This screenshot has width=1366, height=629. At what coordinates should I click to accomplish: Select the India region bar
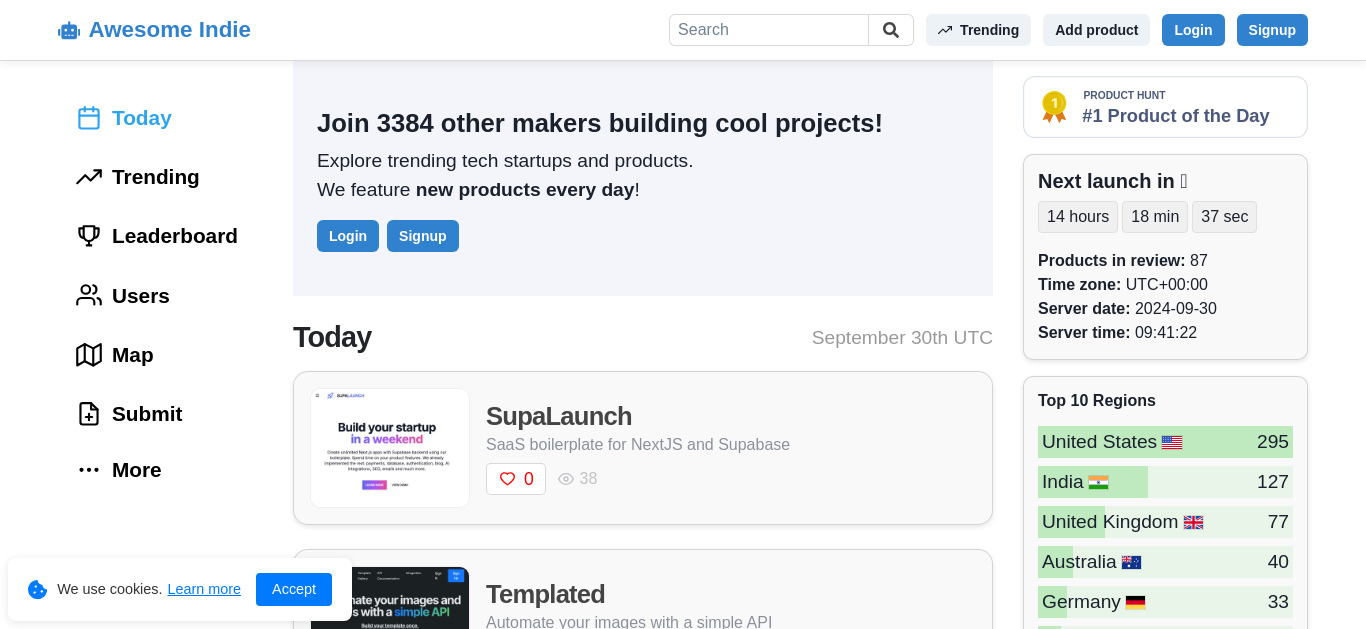pyautogui.click(x=1165, y=482)
